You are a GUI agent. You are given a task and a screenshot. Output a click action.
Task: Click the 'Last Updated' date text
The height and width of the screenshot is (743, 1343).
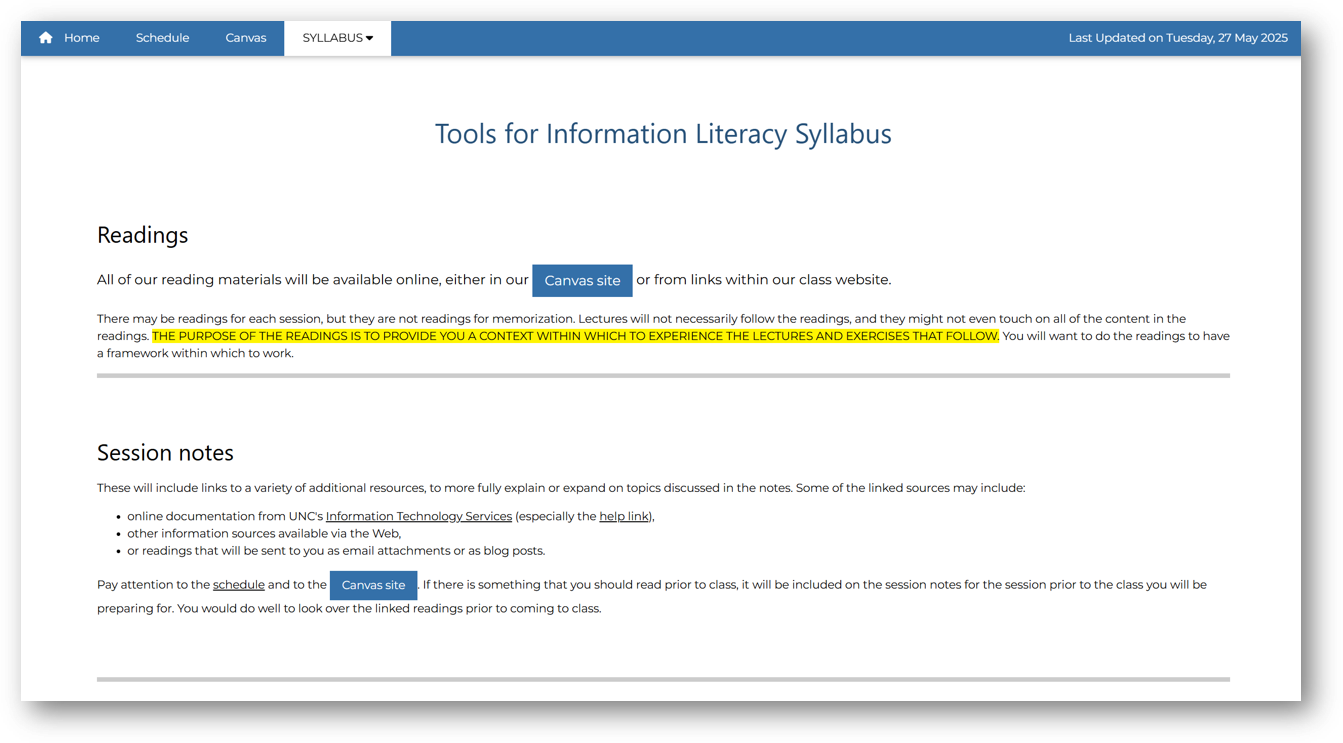click(x=1177, y=37)
